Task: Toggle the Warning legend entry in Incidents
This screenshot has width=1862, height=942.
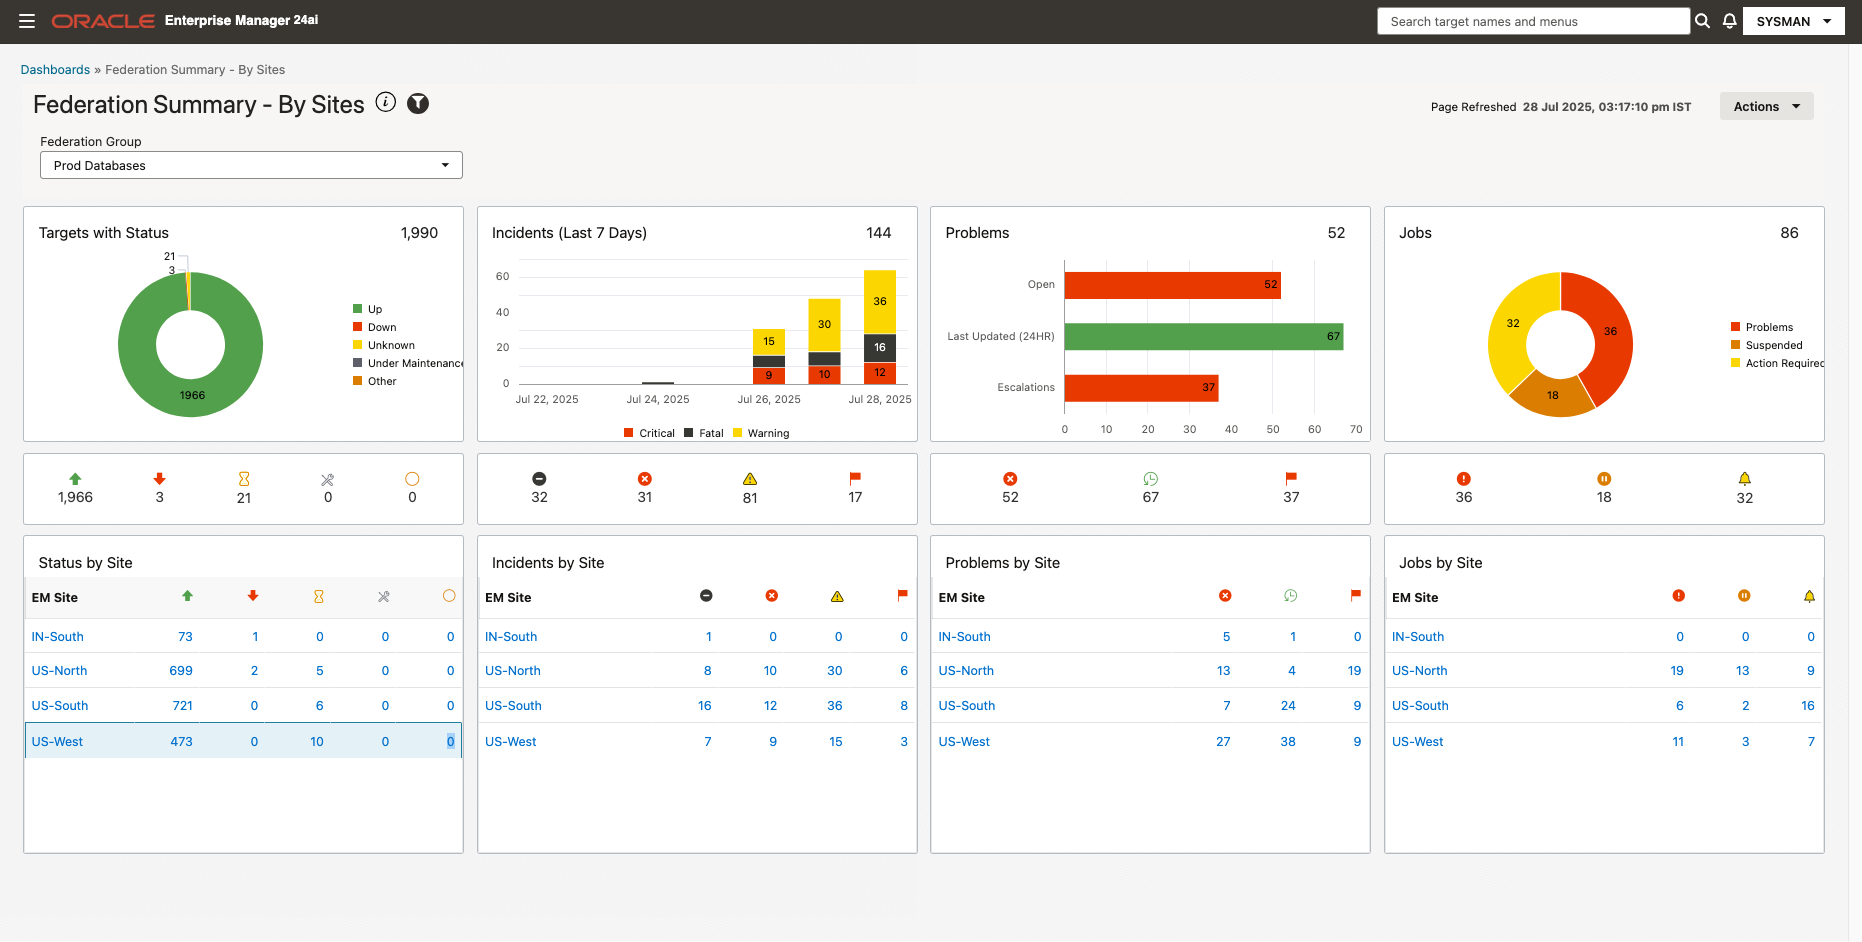Action: [x=761, y=433]
